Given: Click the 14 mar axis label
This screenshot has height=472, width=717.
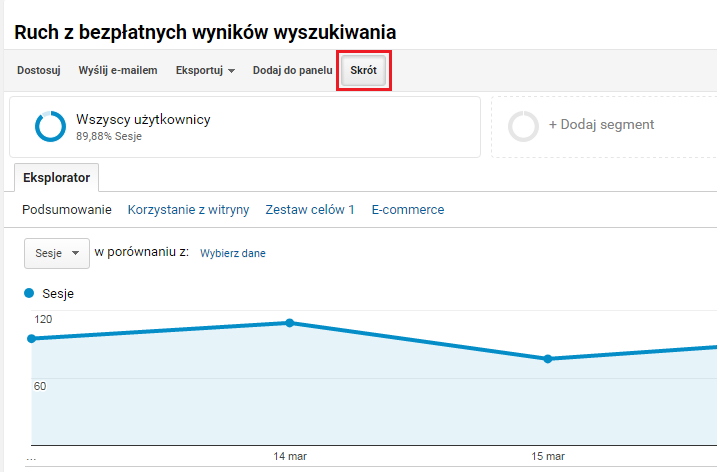Looking at the screenshot, I should point(290,456).
